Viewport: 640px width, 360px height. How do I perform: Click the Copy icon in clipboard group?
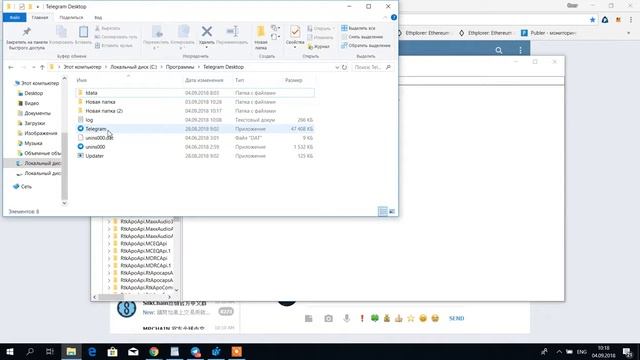pos(61,32)
